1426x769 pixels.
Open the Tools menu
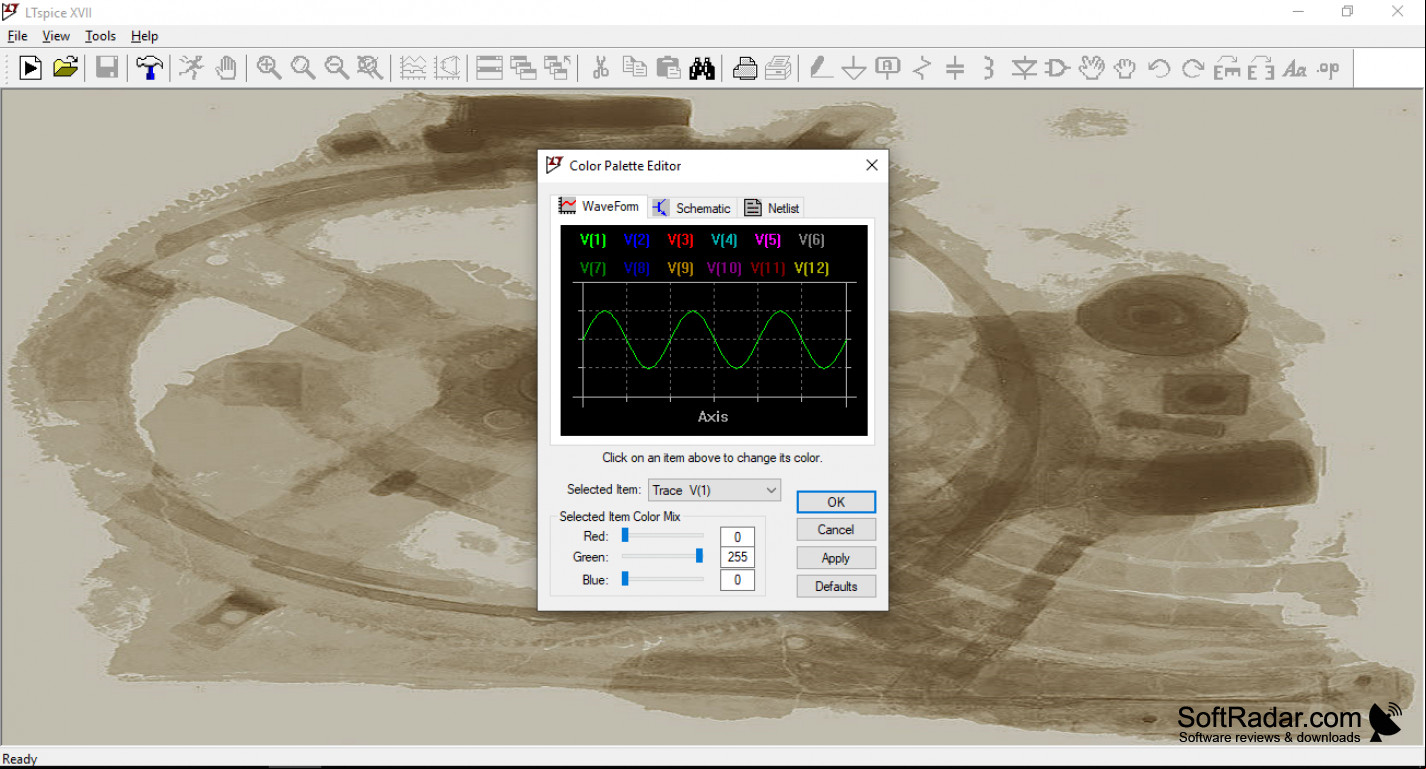coord(100,36)
